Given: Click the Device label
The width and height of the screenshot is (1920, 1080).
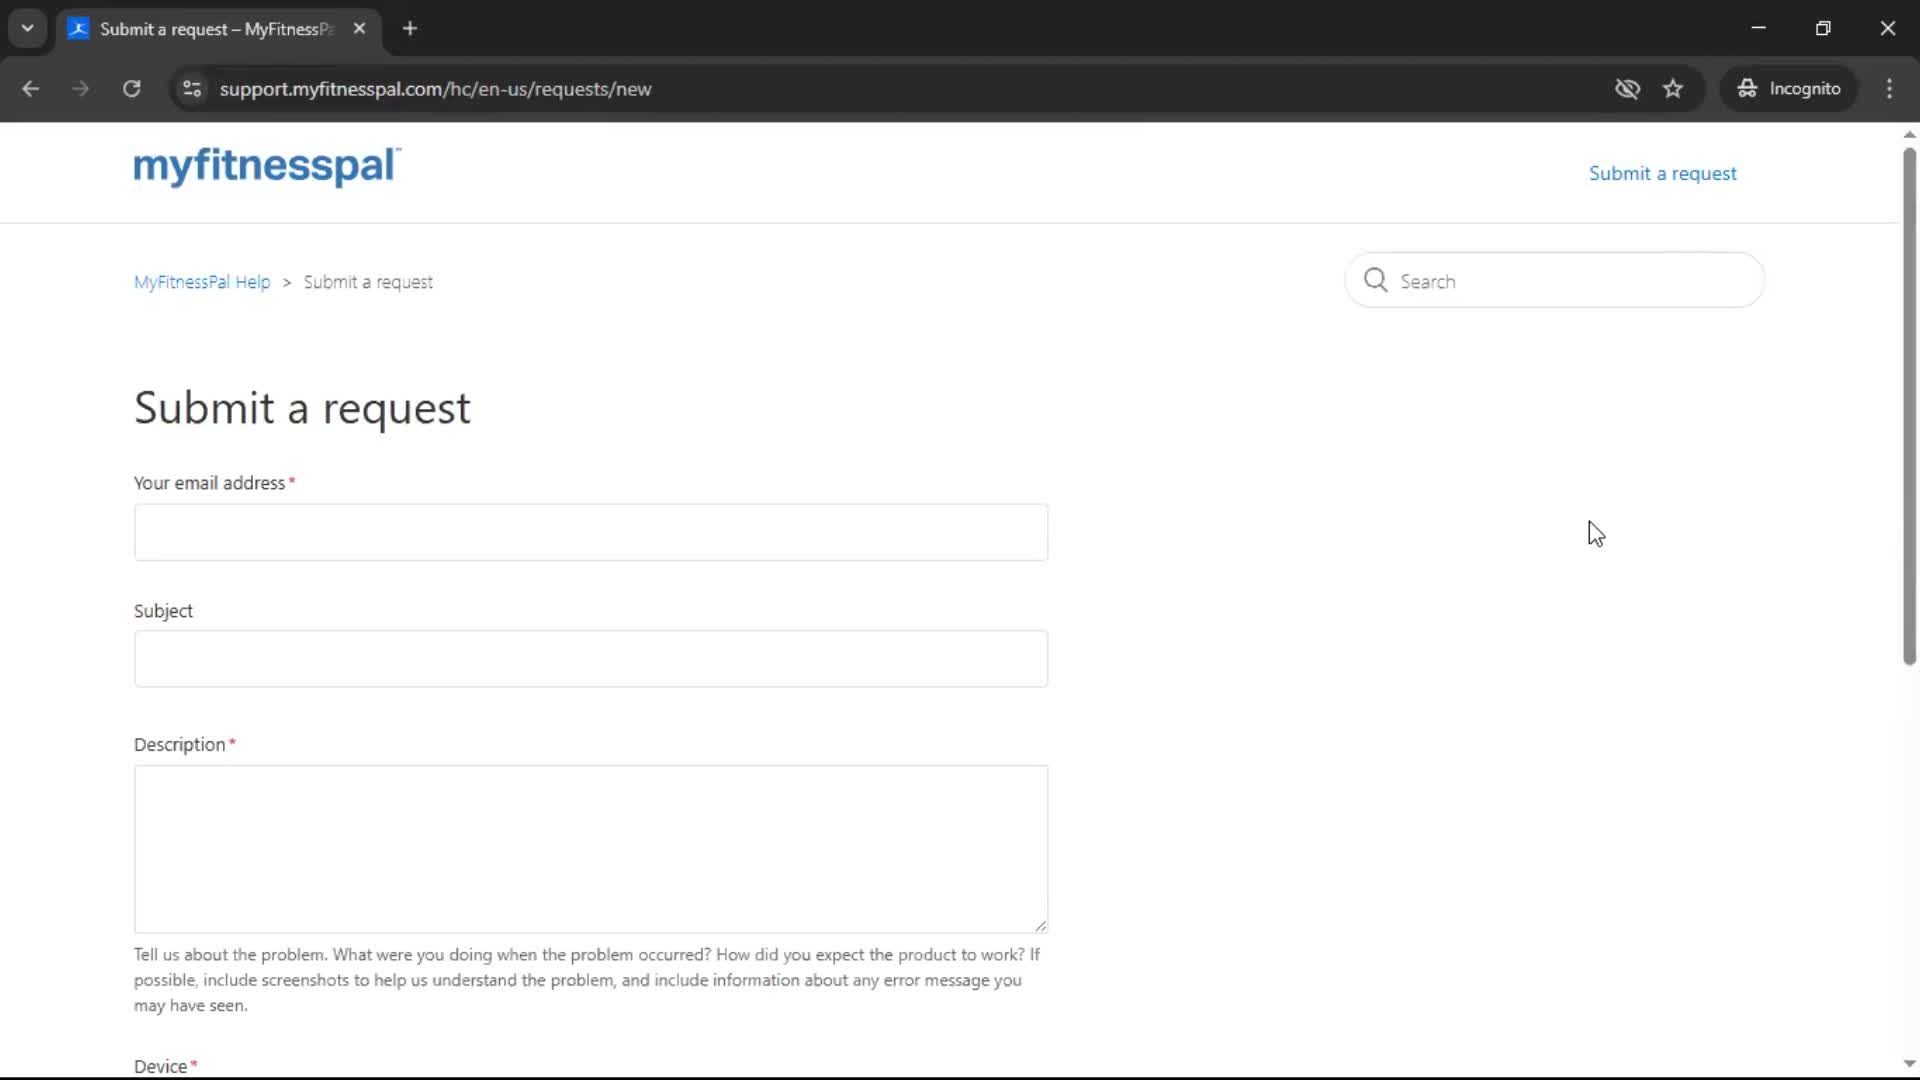Looking at the screenshot, I should [161, 1066].
